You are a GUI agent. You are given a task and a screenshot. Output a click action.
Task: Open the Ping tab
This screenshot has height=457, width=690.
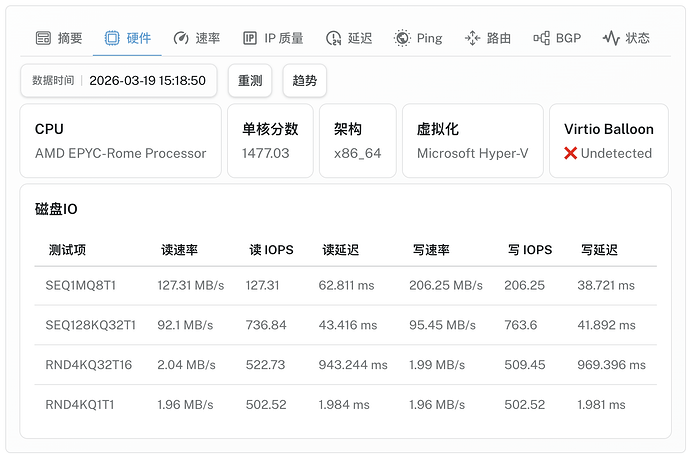418,38
